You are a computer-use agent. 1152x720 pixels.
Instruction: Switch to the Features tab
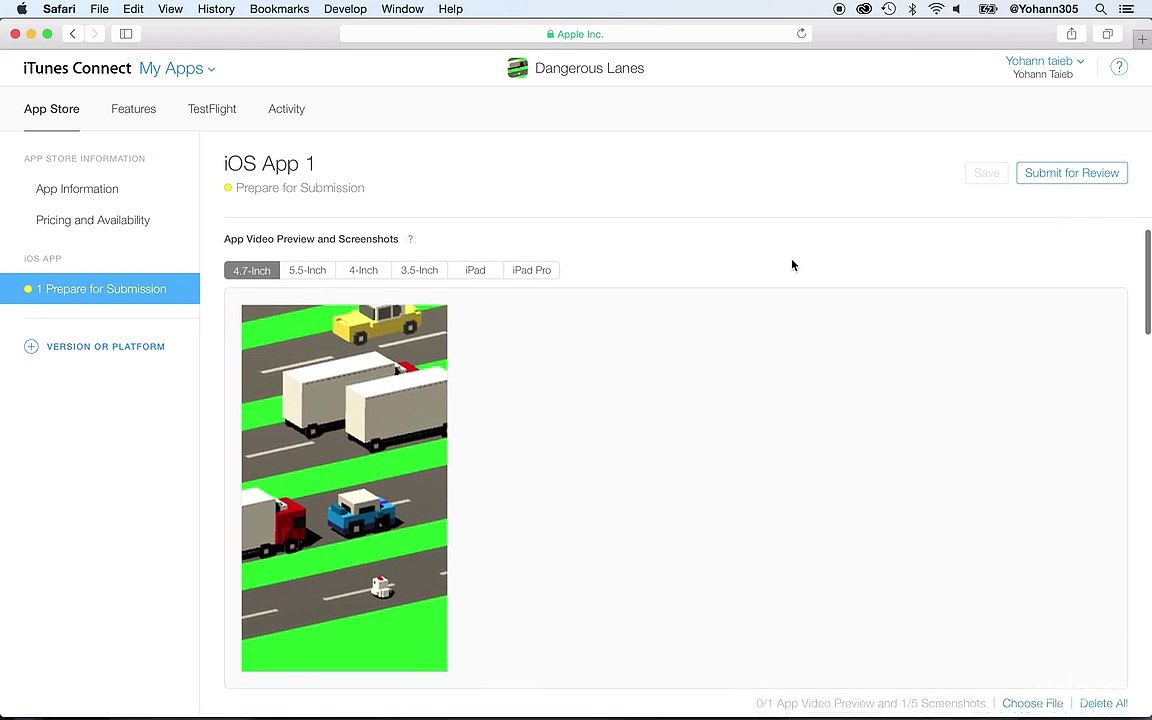pos(134,109)
